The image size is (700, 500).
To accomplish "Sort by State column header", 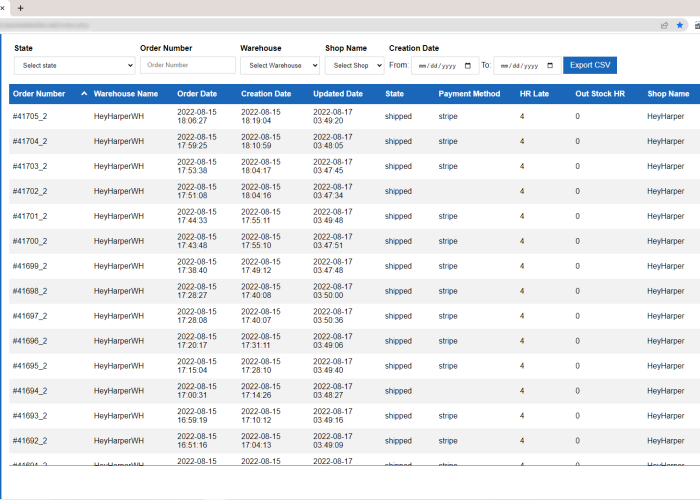I will point(395,94).
